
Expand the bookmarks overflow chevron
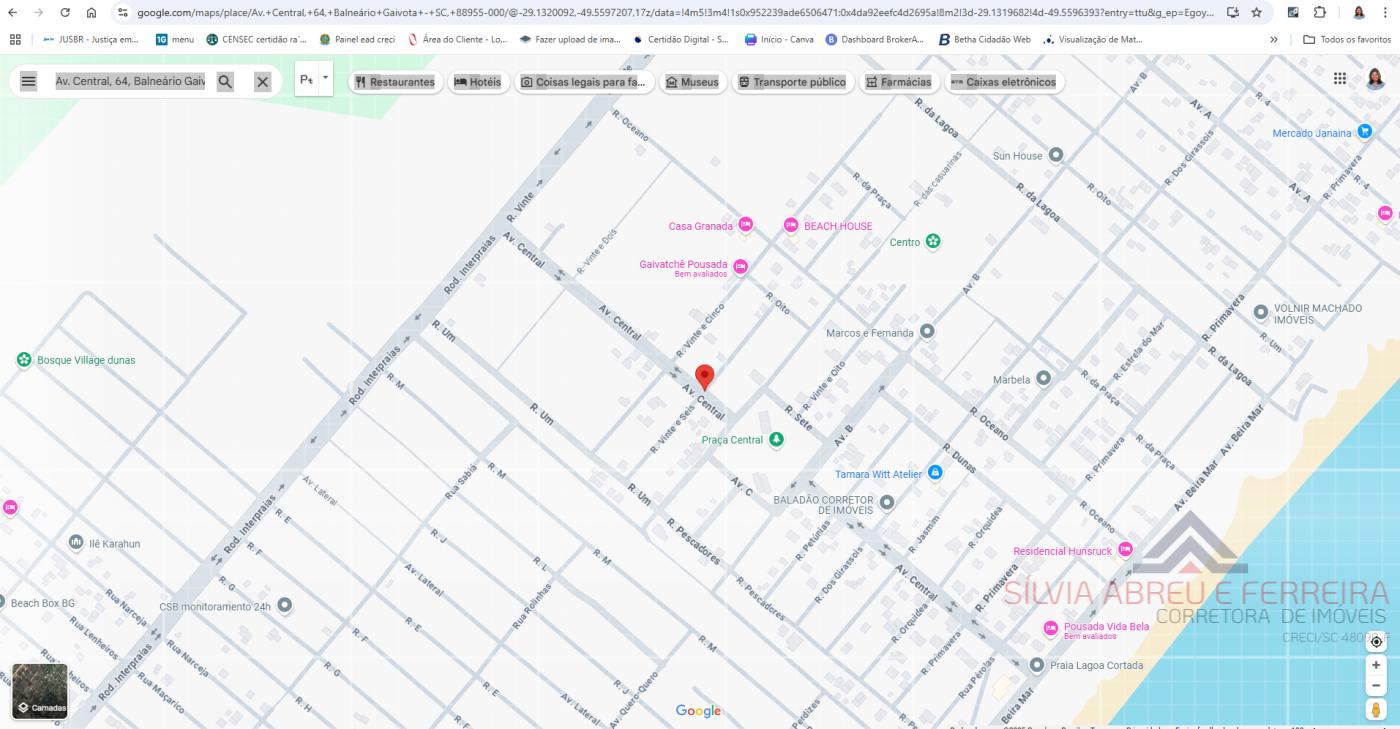coord(1273,39)
